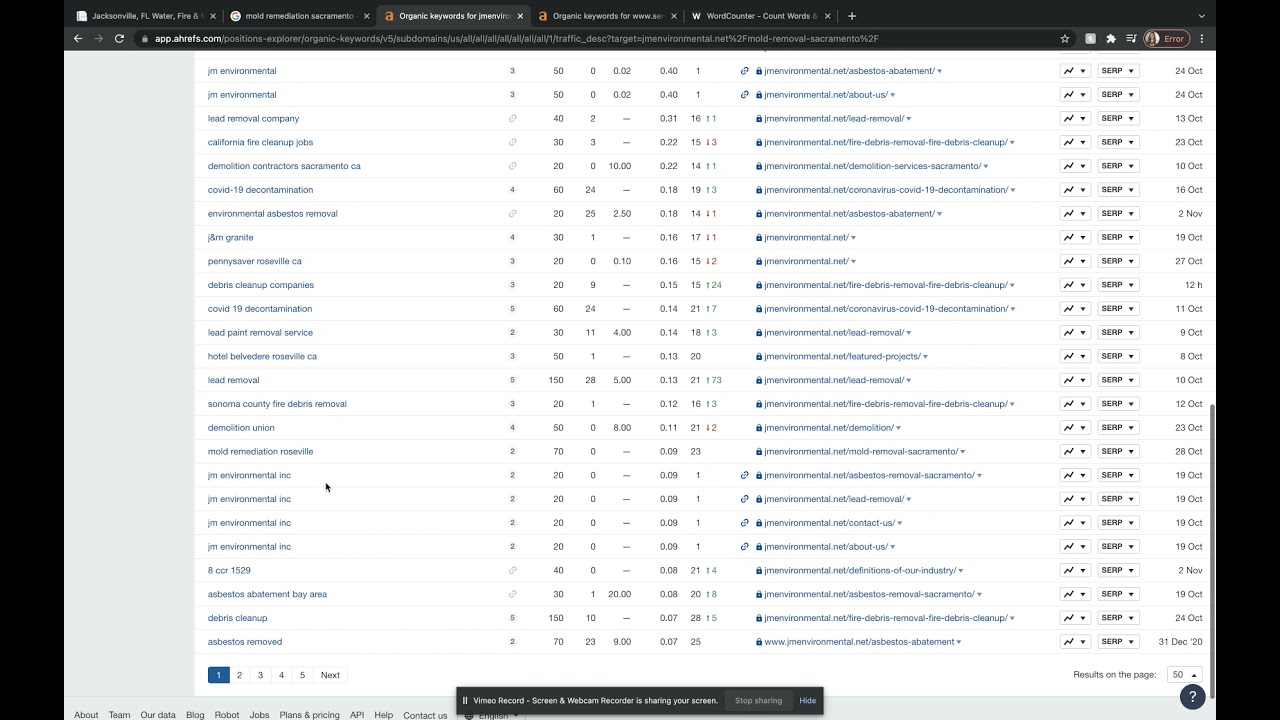Viewport: 1280px width, 720px height.
Task: Show position history chart for 8 ccr 1529
Action: (x=1075, y=570)
